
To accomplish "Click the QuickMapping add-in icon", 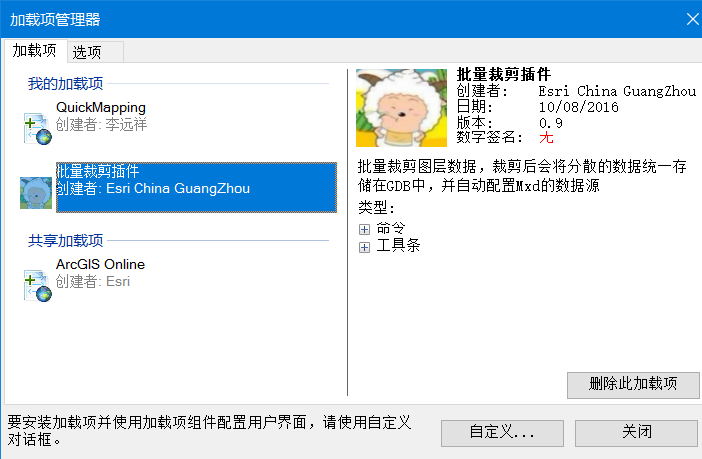I will click(x=38, y=129).
